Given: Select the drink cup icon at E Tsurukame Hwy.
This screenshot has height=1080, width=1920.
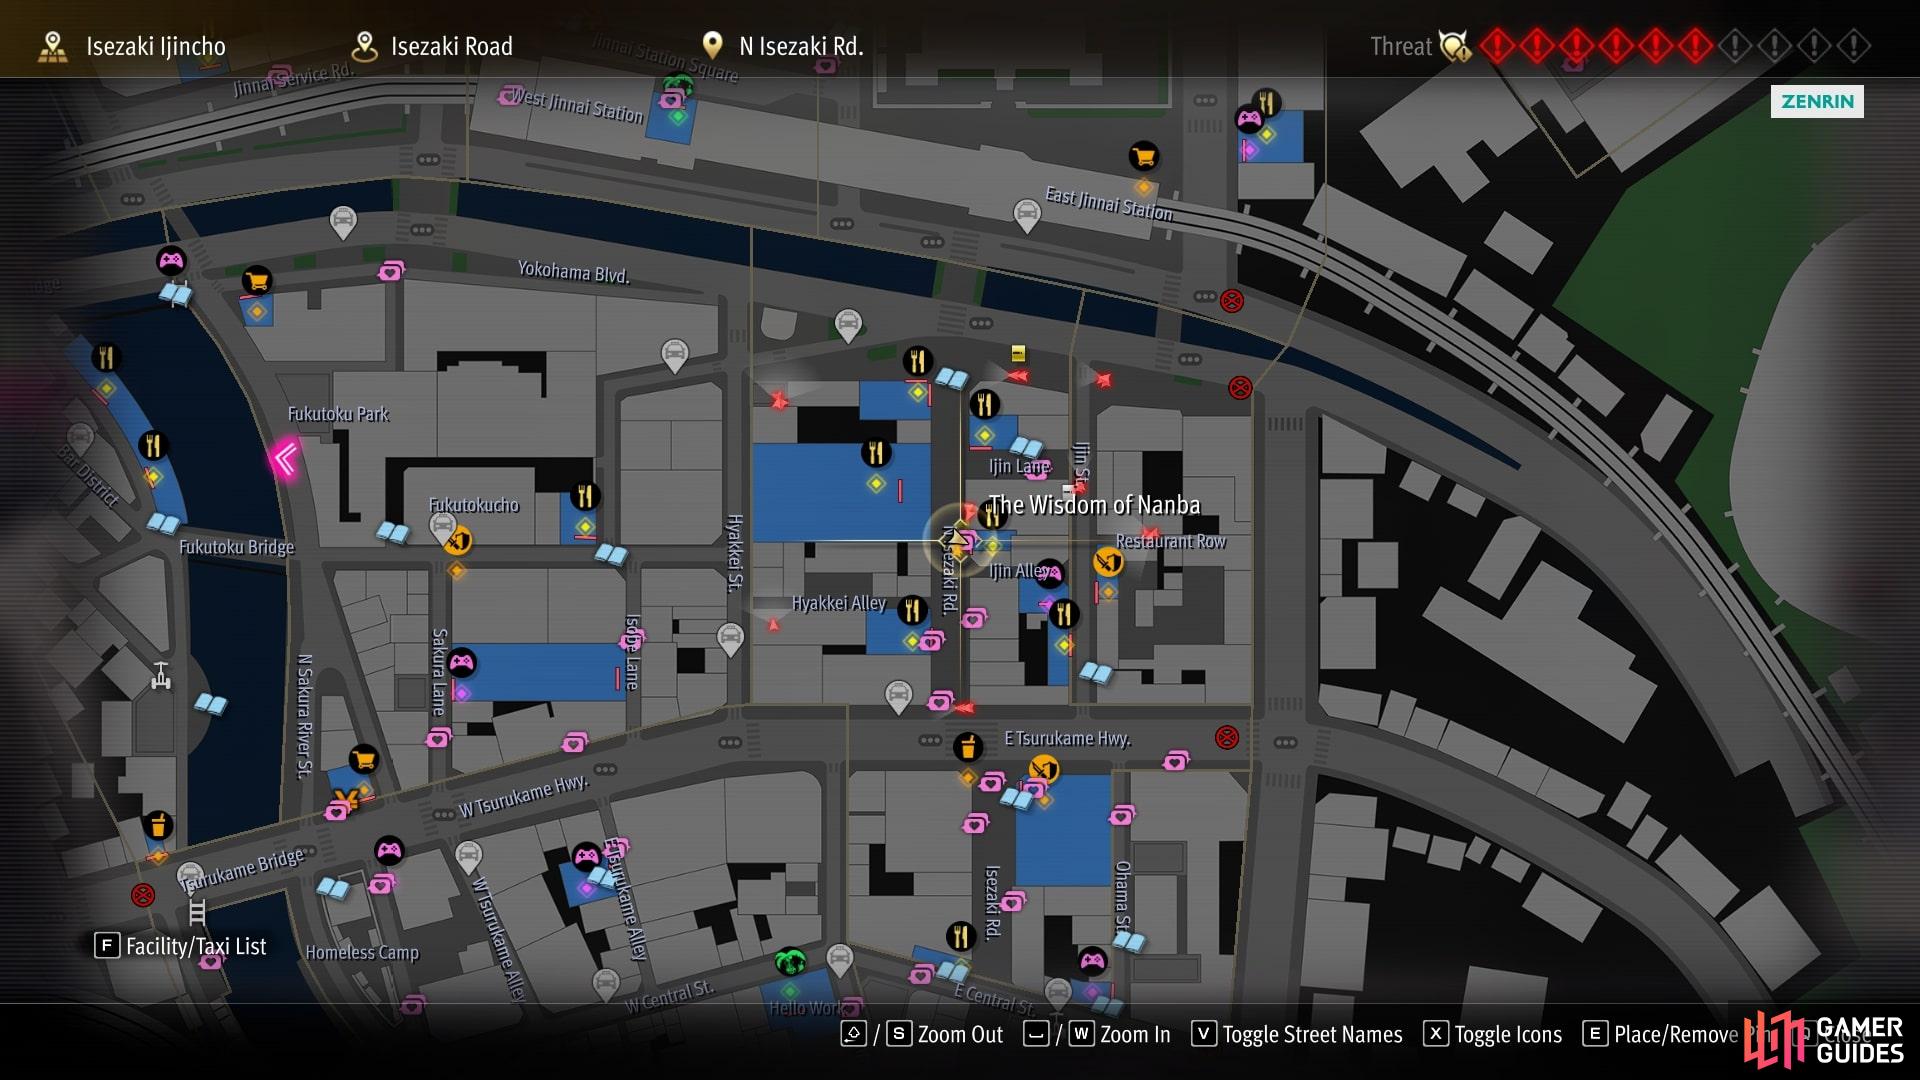Looking at the screenshot, I should pos(967,747).
